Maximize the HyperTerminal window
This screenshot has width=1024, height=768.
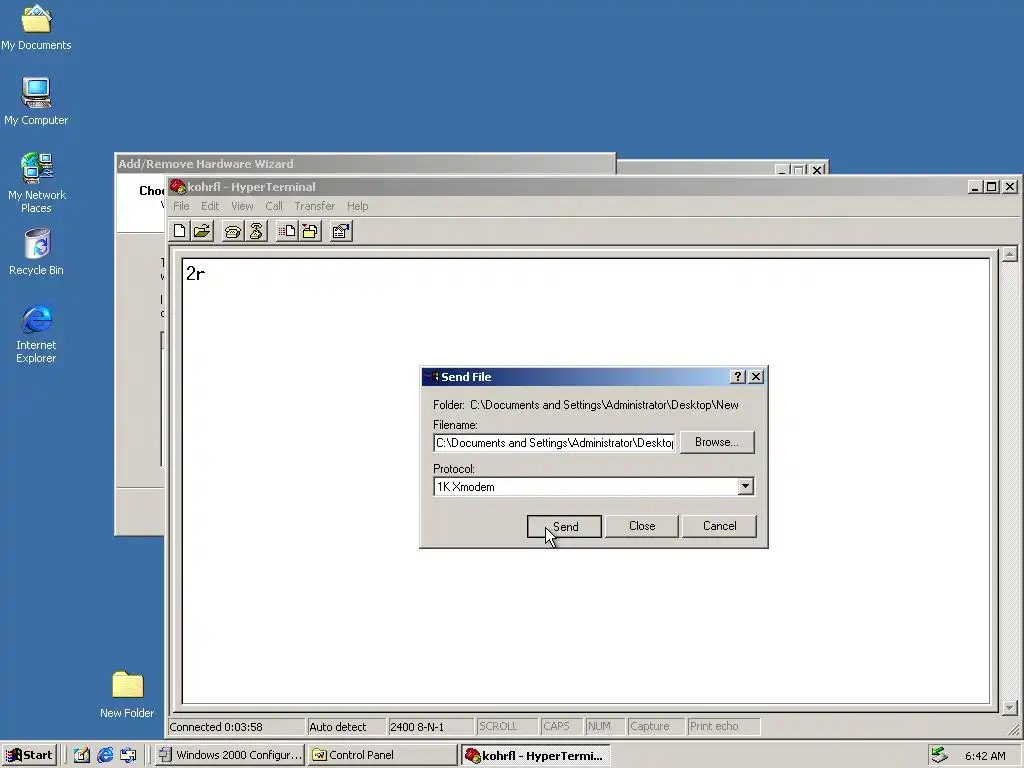point(991,187)
